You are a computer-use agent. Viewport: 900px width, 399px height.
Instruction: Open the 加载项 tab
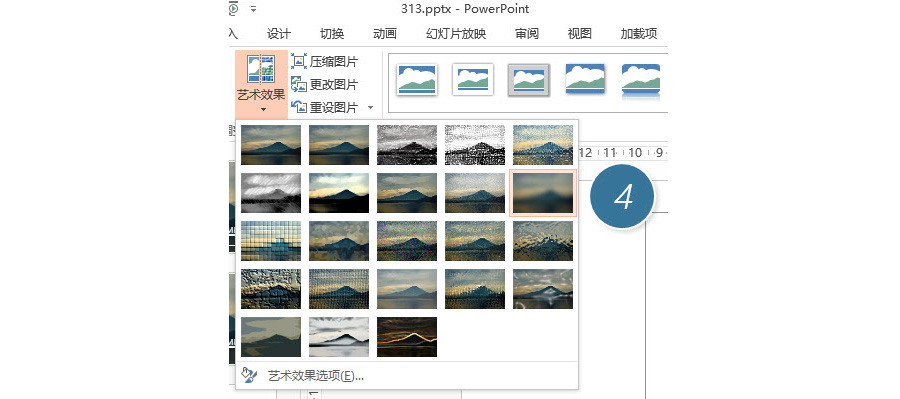(638, 34)
